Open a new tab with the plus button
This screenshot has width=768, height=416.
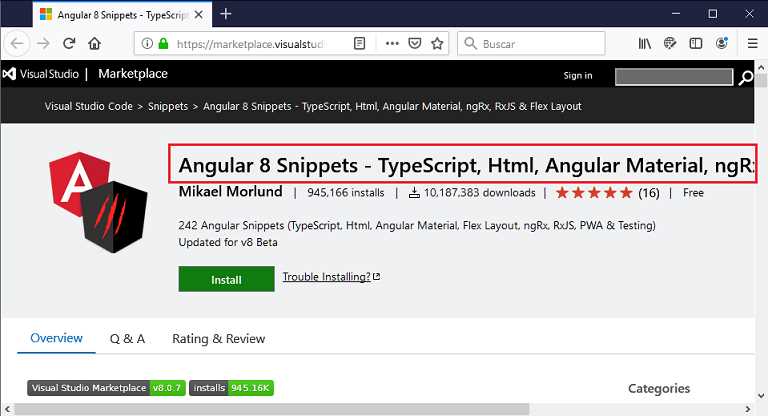click(x=225, y=14)
